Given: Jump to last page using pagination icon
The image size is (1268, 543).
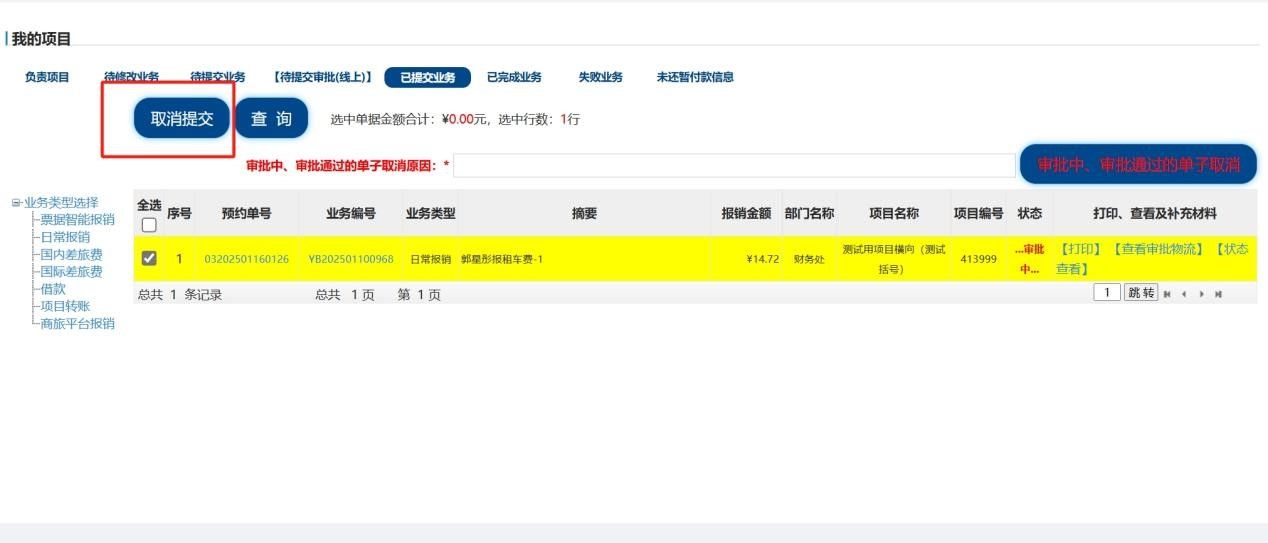Looking at the screenshot, I should point(1218,294).
